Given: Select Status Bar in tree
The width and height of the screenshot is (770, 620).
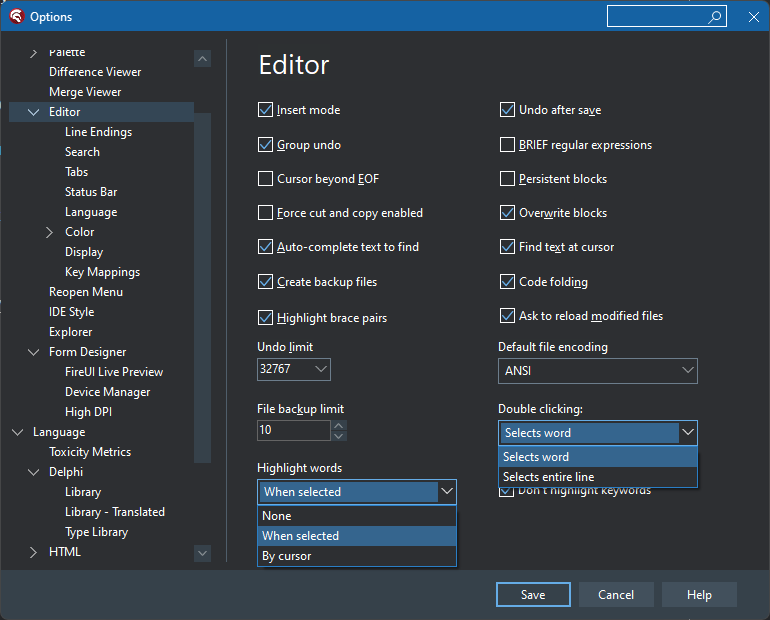Looking at the screenshot, I should coord(91,192).
